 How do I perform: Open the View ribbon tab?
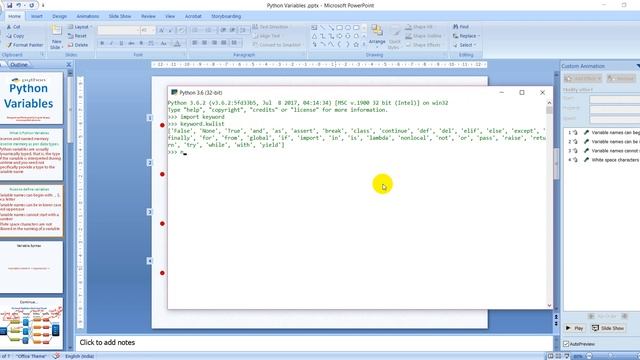click(170, 16)
